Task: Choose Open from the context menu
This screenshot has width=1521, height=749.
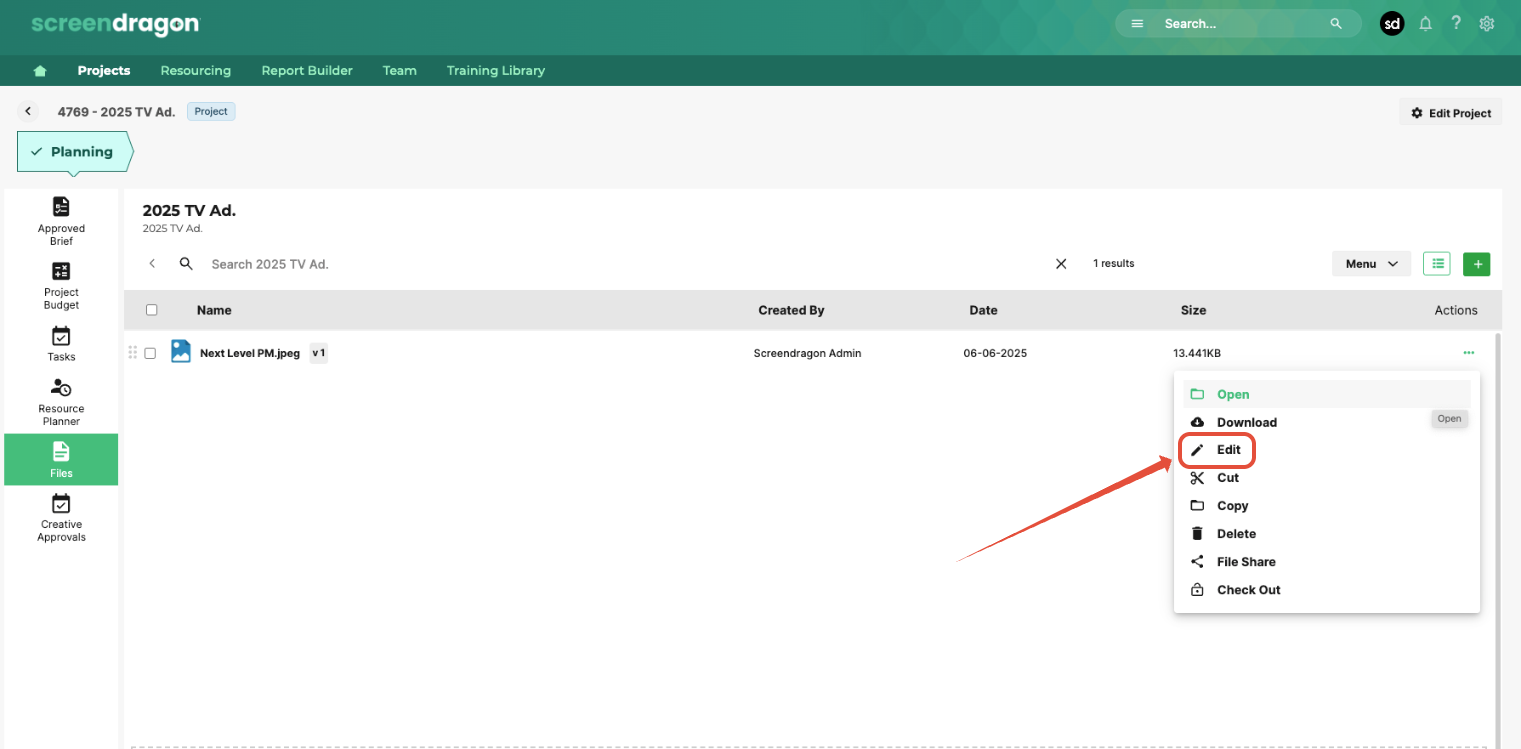Action: click(x=1327, y=394)
